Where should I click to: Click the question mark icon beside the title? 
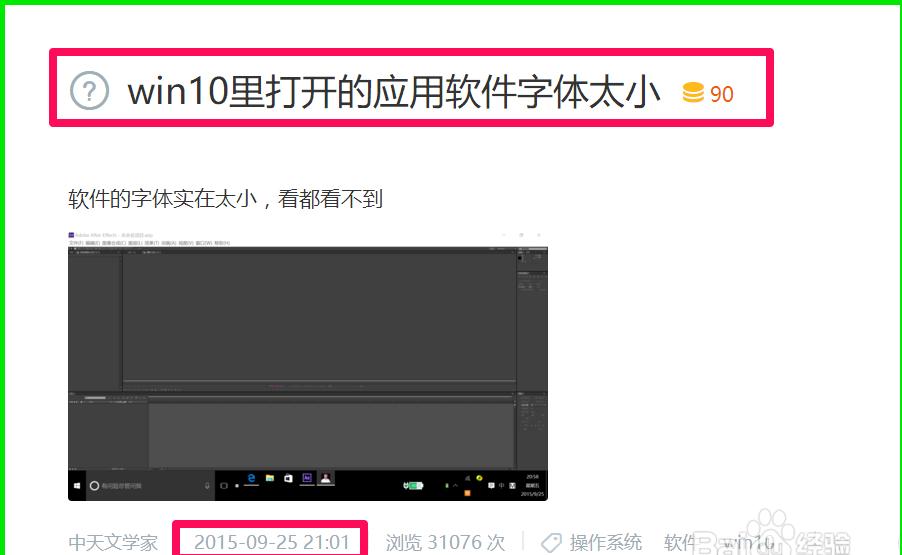[89, 91]
